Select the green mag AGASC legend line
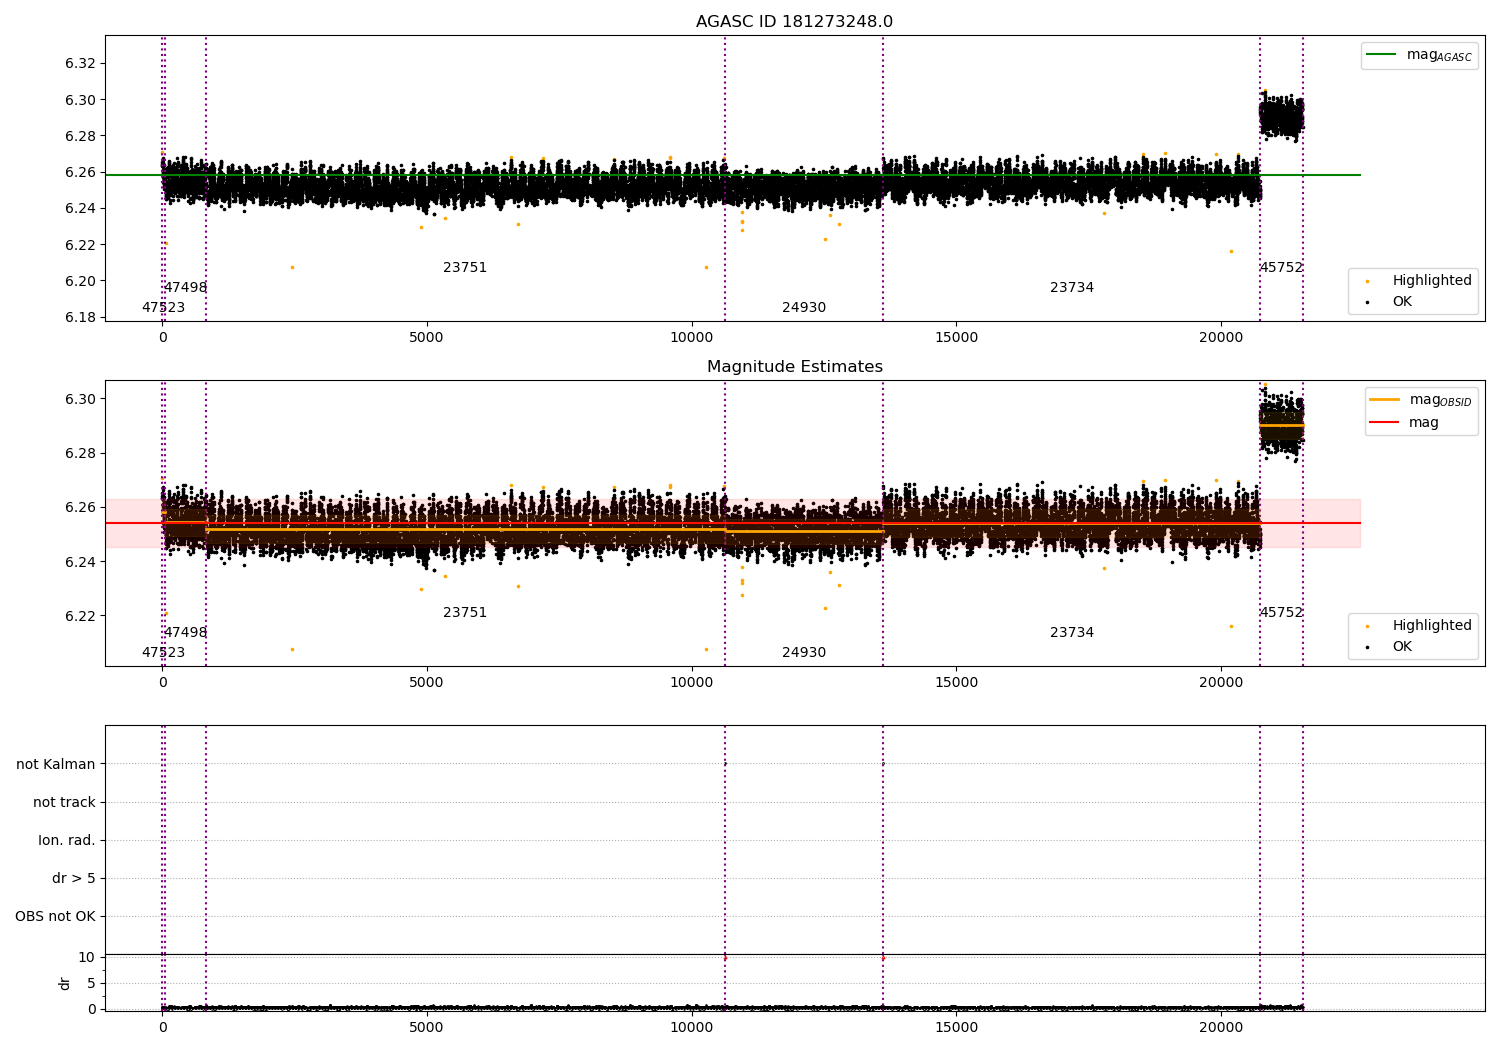Image resolution: width=1500 pixels, height=1050 pixels. pos(1381,54)
